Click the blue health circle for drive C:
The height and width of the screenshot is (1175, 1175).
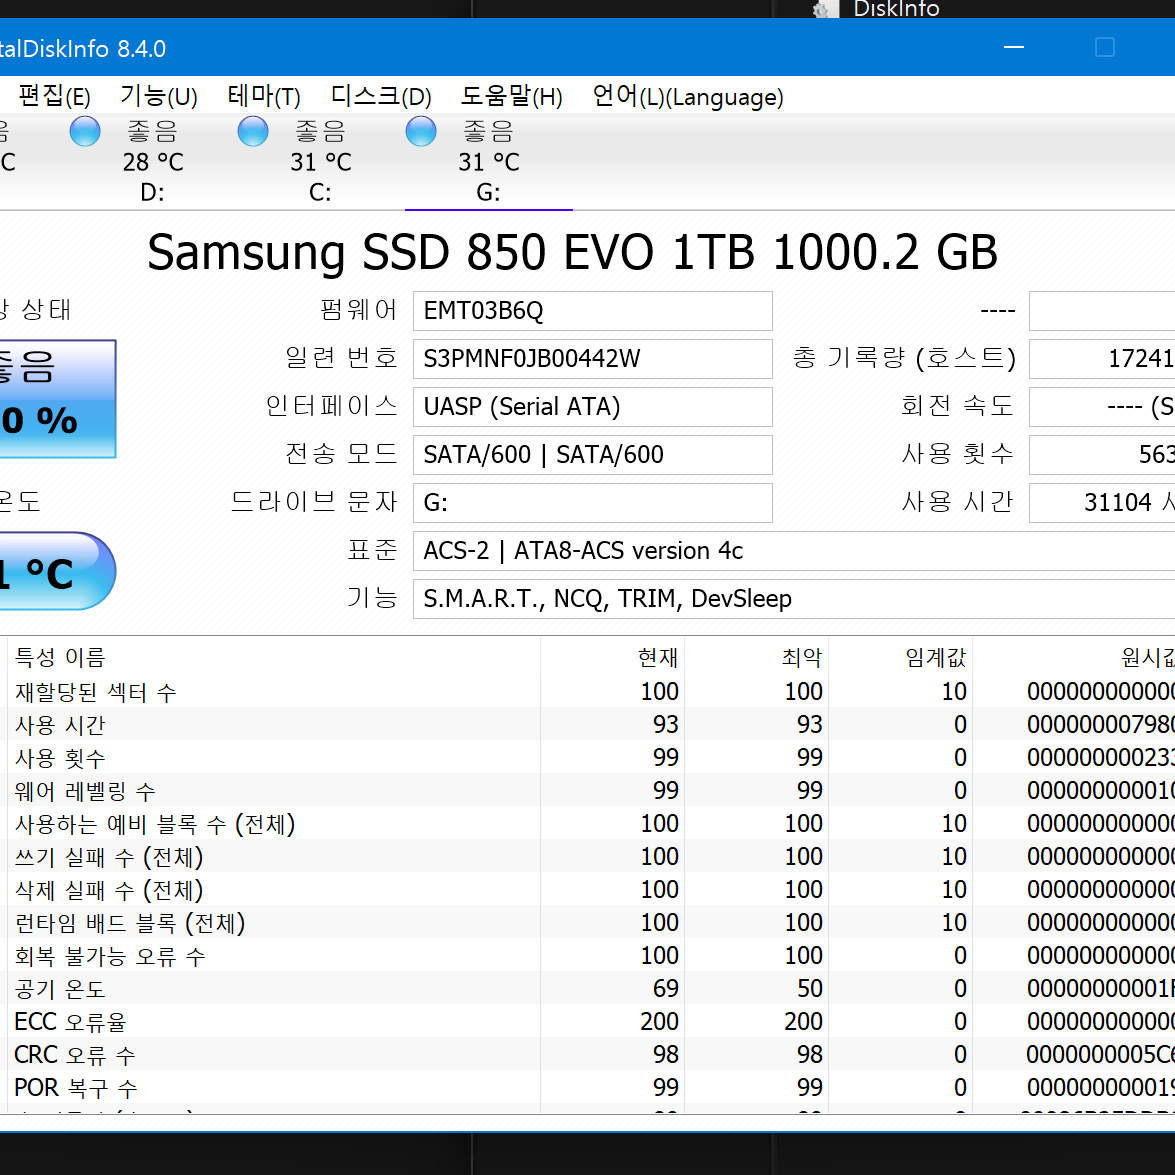coord(253,132)
